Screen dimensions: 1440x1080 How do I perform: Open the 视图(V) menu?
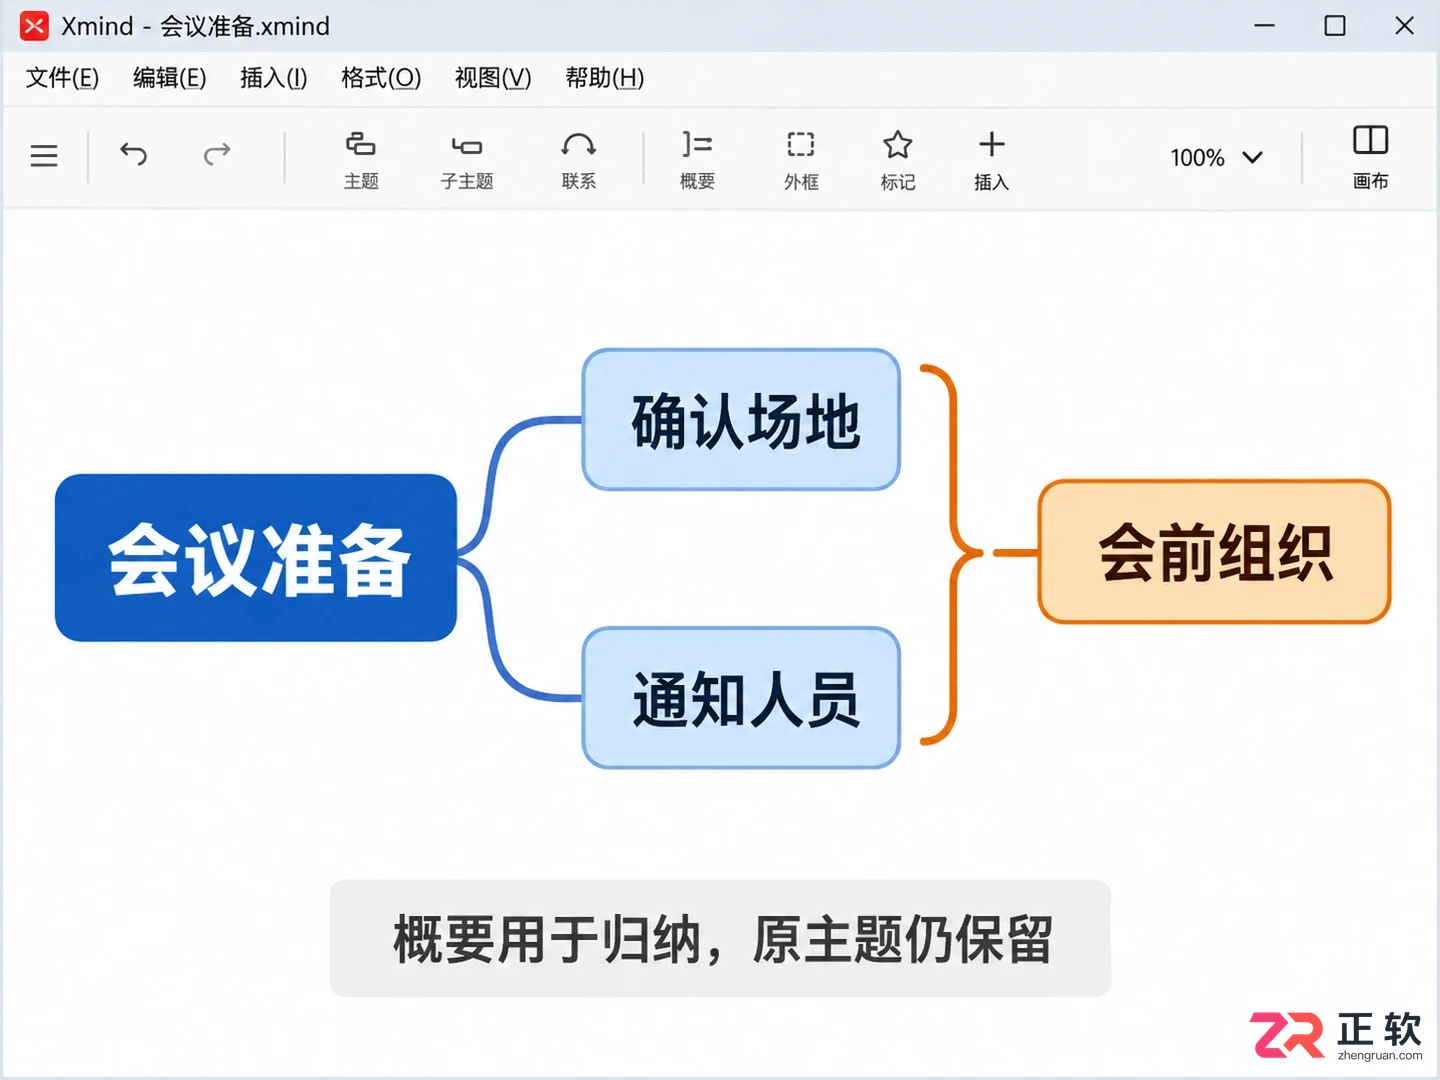(493, 78)
